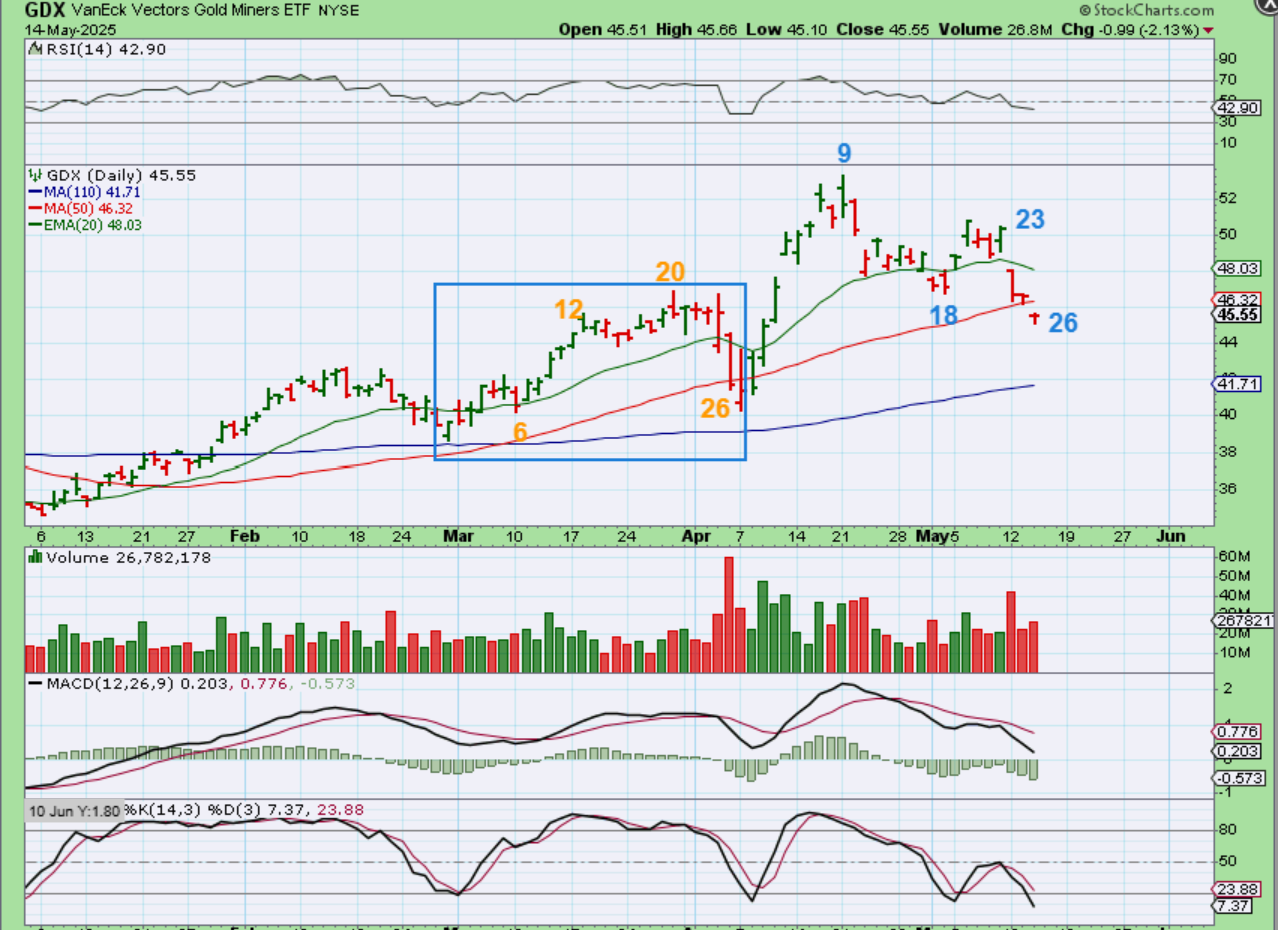Click the 52 label on price axis

[x=1227, y=198]
